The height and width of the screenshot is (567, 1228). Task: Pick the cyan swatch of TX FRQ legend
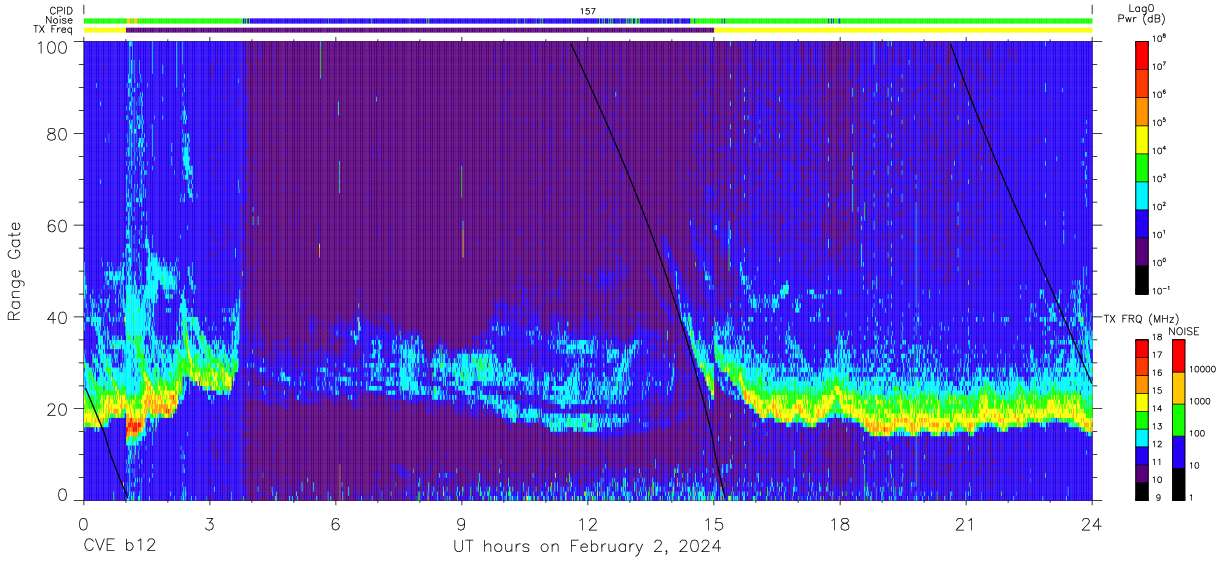1143,438
